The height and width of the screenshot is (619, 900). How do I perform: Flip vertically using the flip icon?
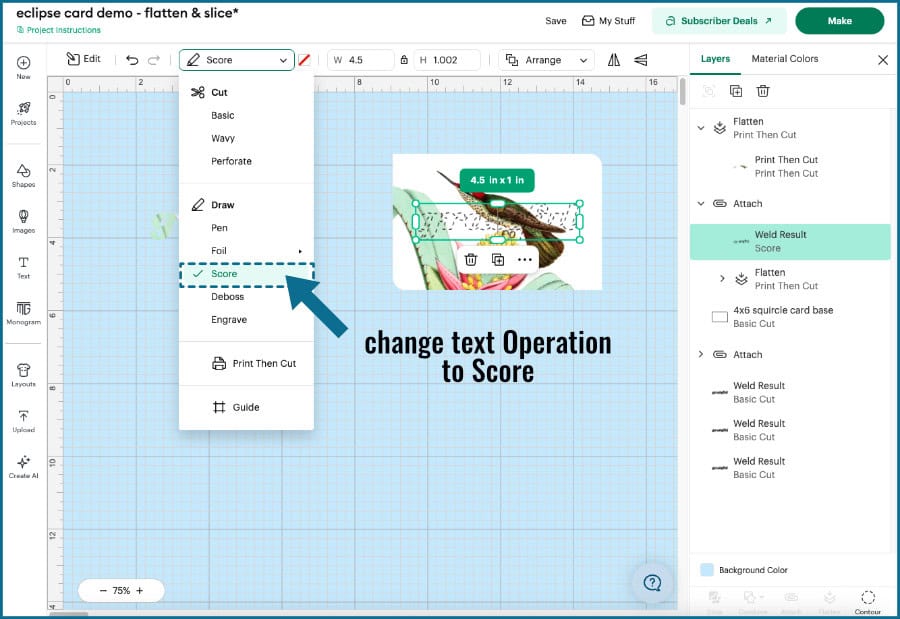click(x=641, y=60)
